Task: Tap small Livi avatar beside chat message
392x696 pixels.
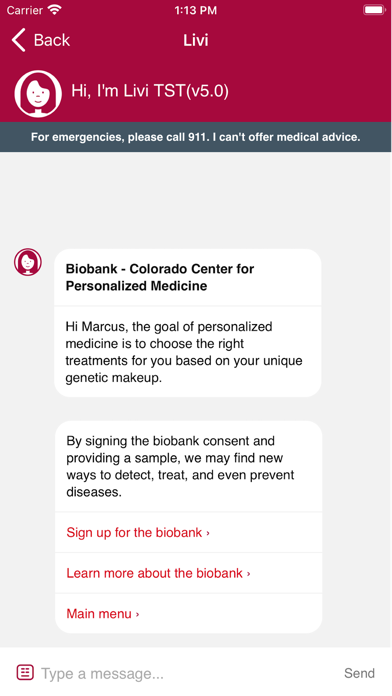Action: (x=28, y=262)
